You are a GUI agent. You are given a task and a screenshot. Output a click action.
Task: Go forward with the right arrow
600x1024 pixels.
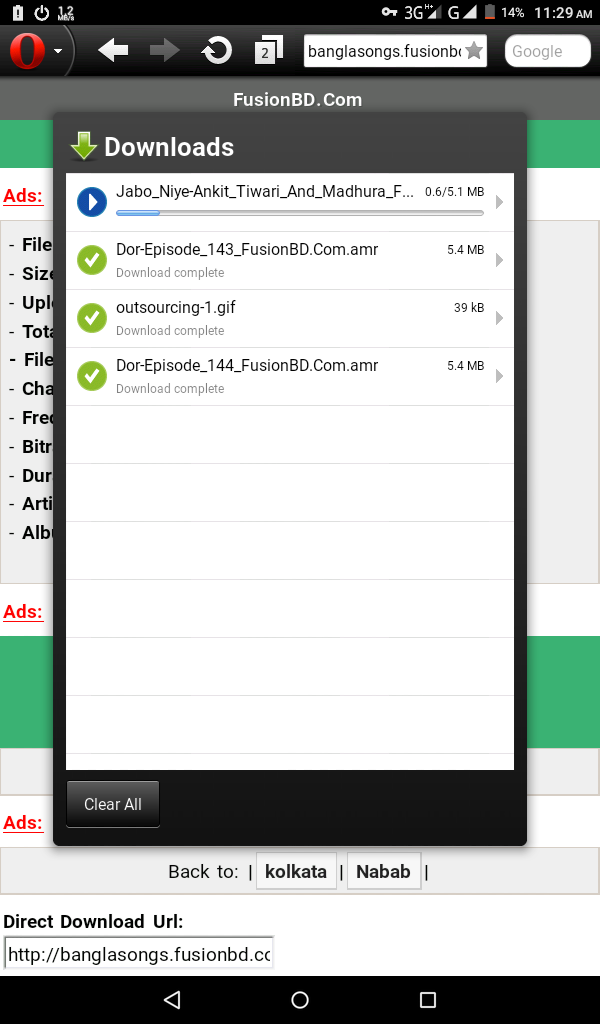click(x=165, y=51)
